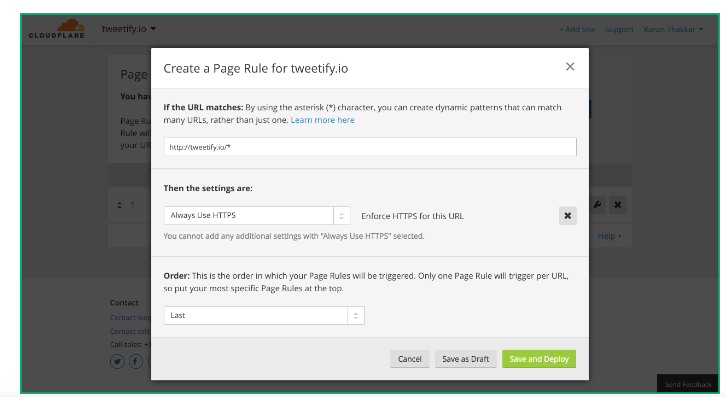Open the Cloudflare logo home link
726x397 pixels.
click(x=56, y=29)
